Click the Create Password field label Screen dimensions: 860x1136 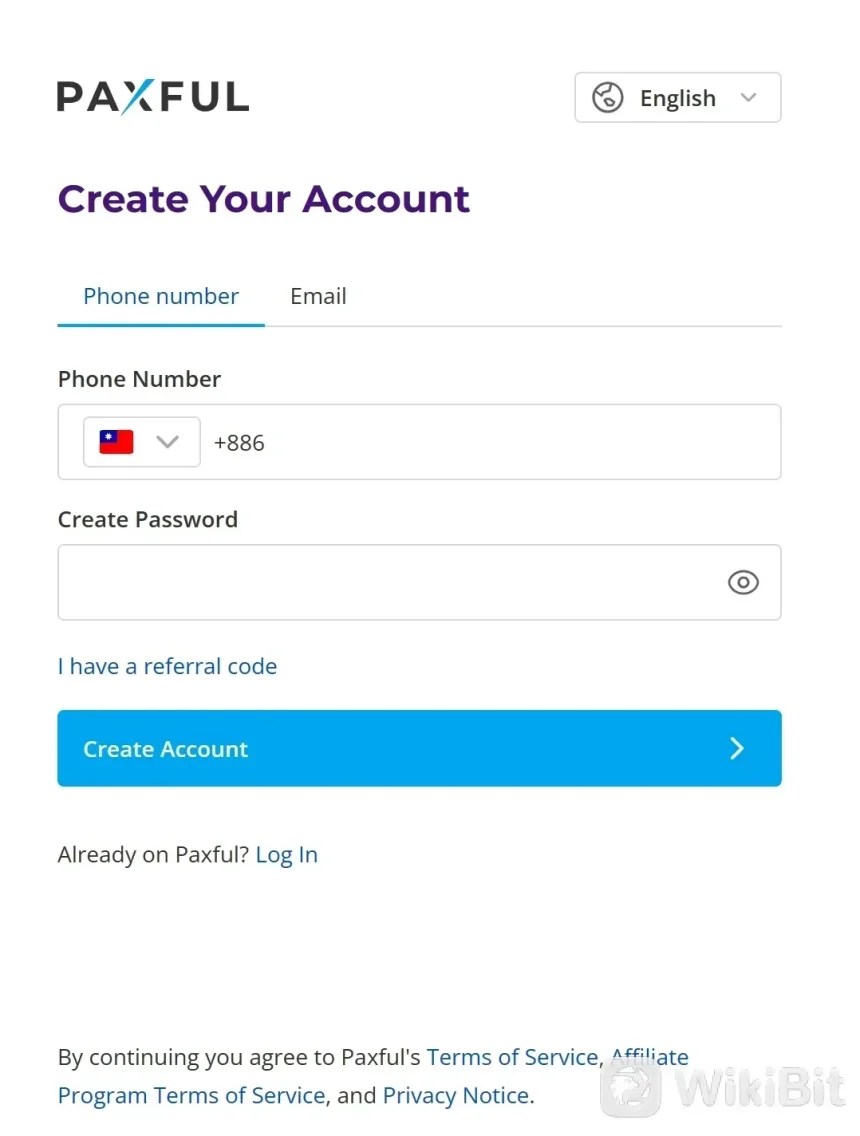[x=148, y=519]
